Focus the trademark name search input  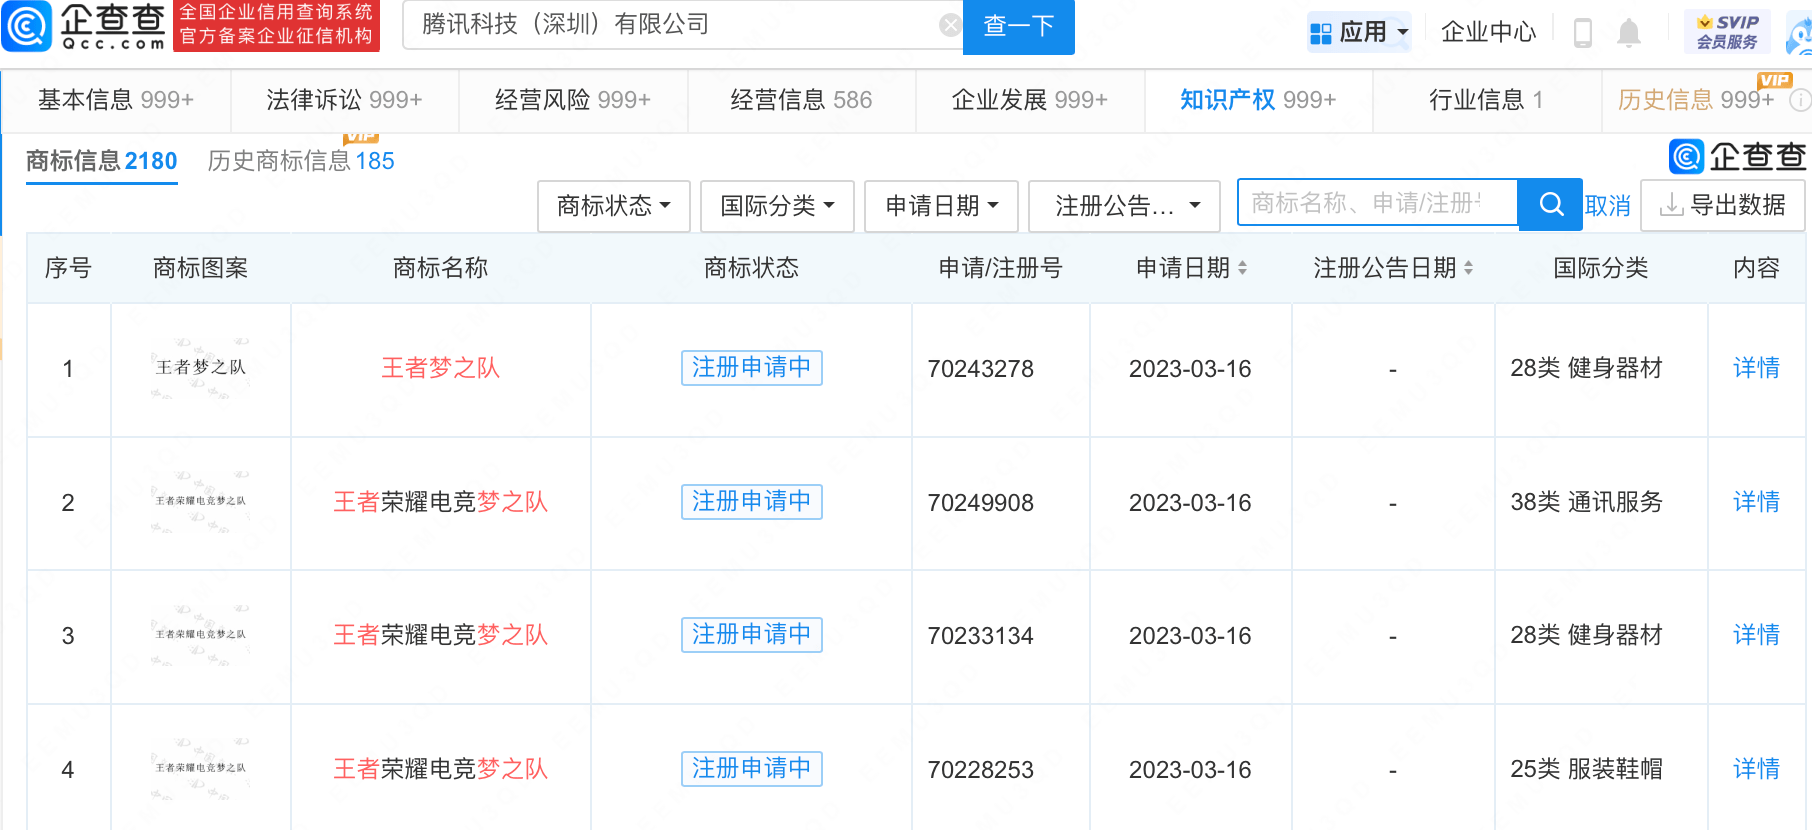point(1378,203)
